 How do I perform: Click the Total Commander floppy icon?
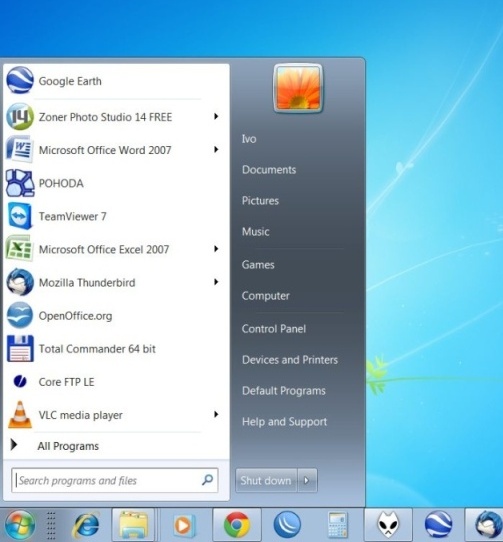[x=20, y=348]
